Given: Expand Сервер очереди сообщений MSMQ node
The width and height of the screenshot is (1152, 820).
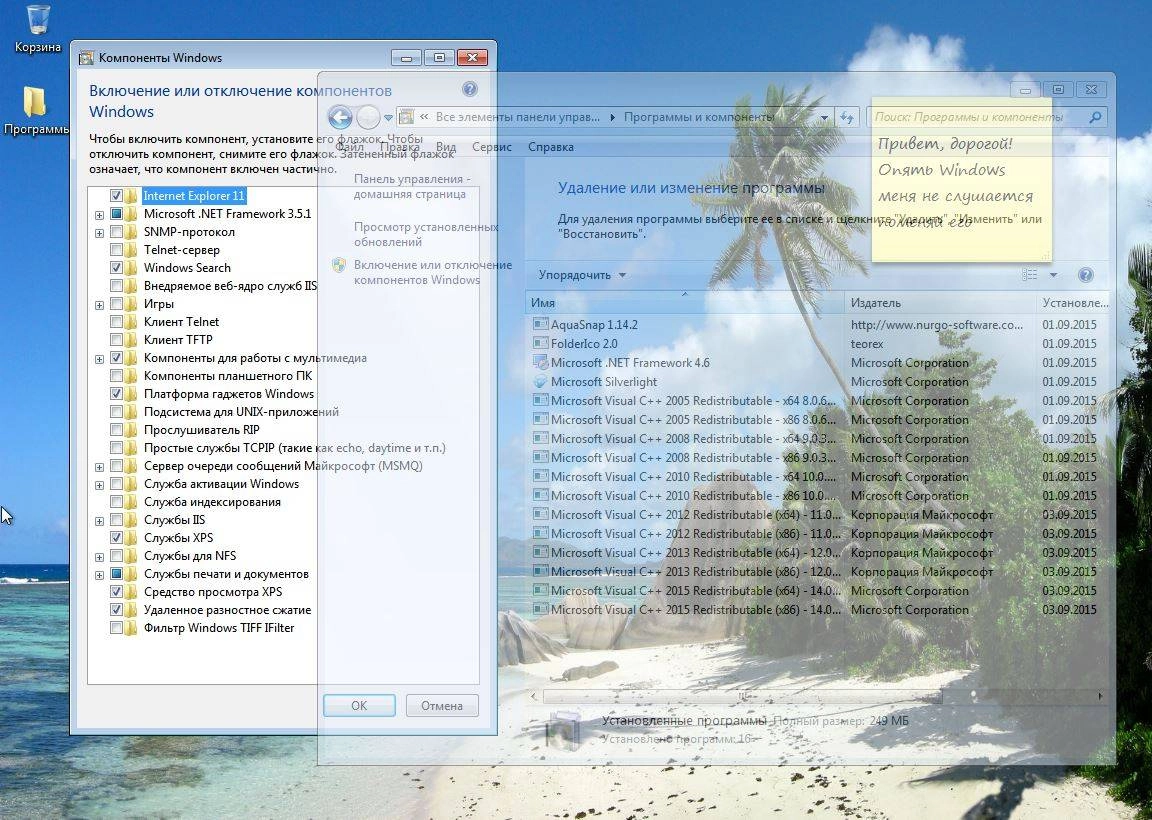Looking at the screenshot, I should click(x=99, y=467).
